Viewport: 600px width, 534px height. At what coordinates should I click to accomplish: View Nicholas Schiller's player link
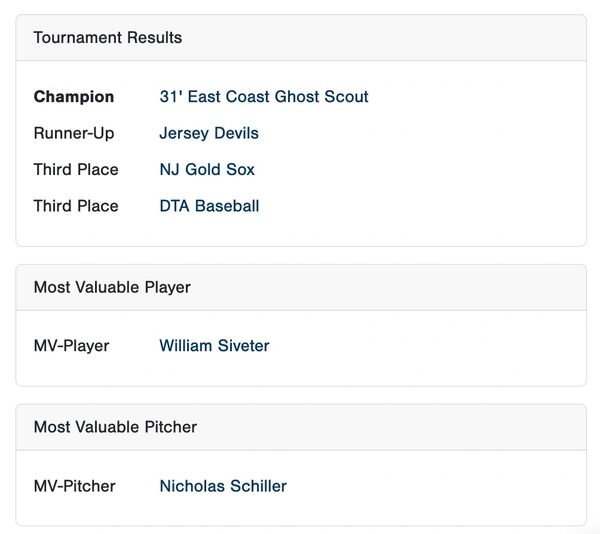click(x=222, y=486)
